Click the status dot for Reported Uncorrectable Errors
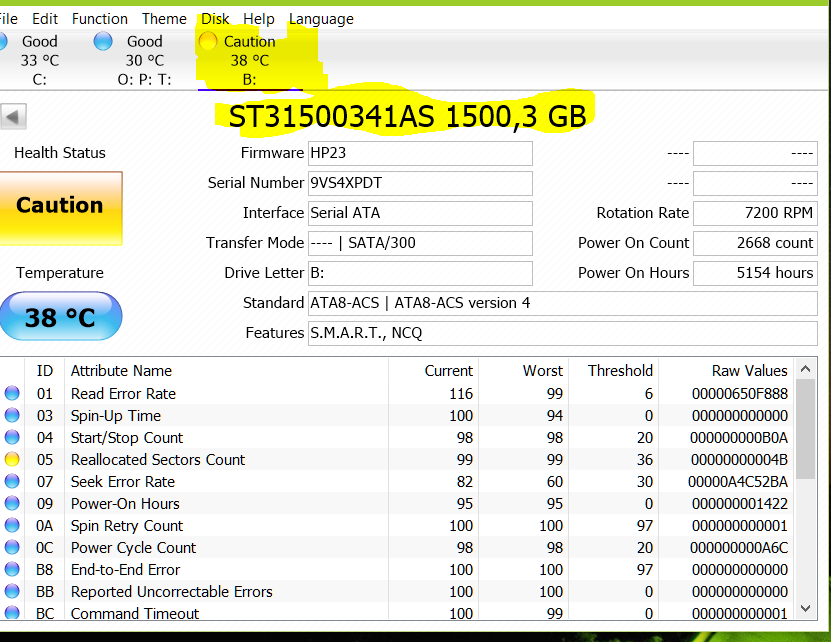Image resolution: width=831 pixels, height=642 pixels. [12, 591]
